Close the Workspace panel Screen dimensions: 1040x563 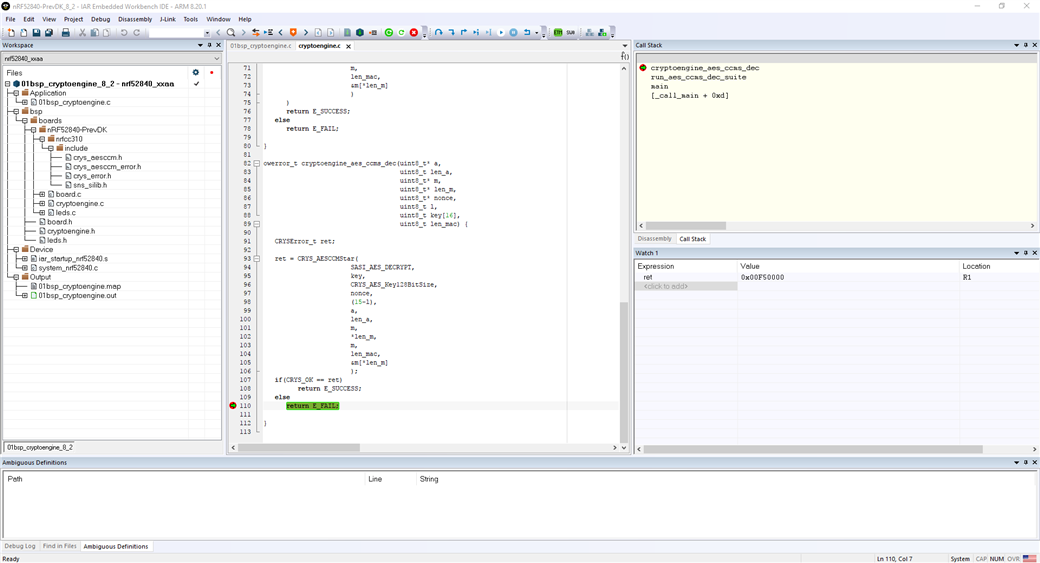[x=218, y=45]
